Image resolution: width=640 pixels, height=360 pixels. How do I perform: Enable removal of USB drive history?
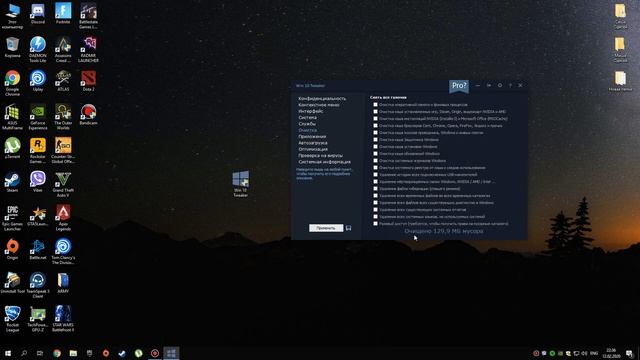coord(376,175)
